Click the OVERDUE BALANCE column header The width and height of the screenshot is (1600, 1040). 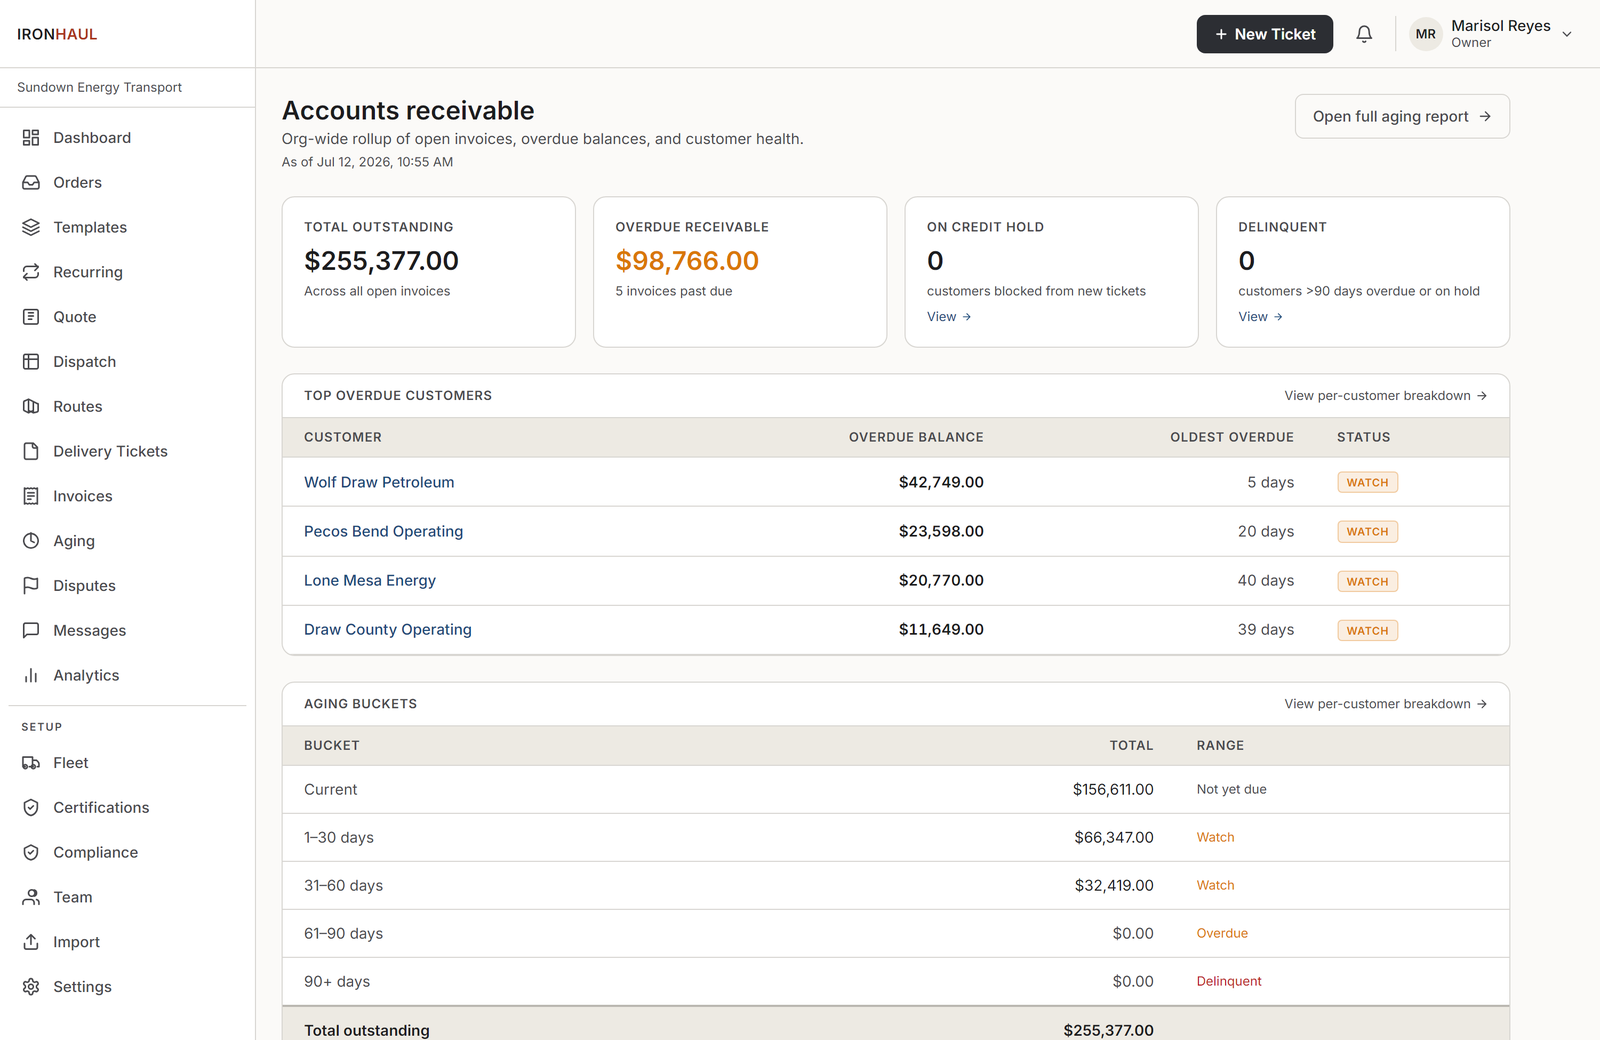tap(916, 437)
